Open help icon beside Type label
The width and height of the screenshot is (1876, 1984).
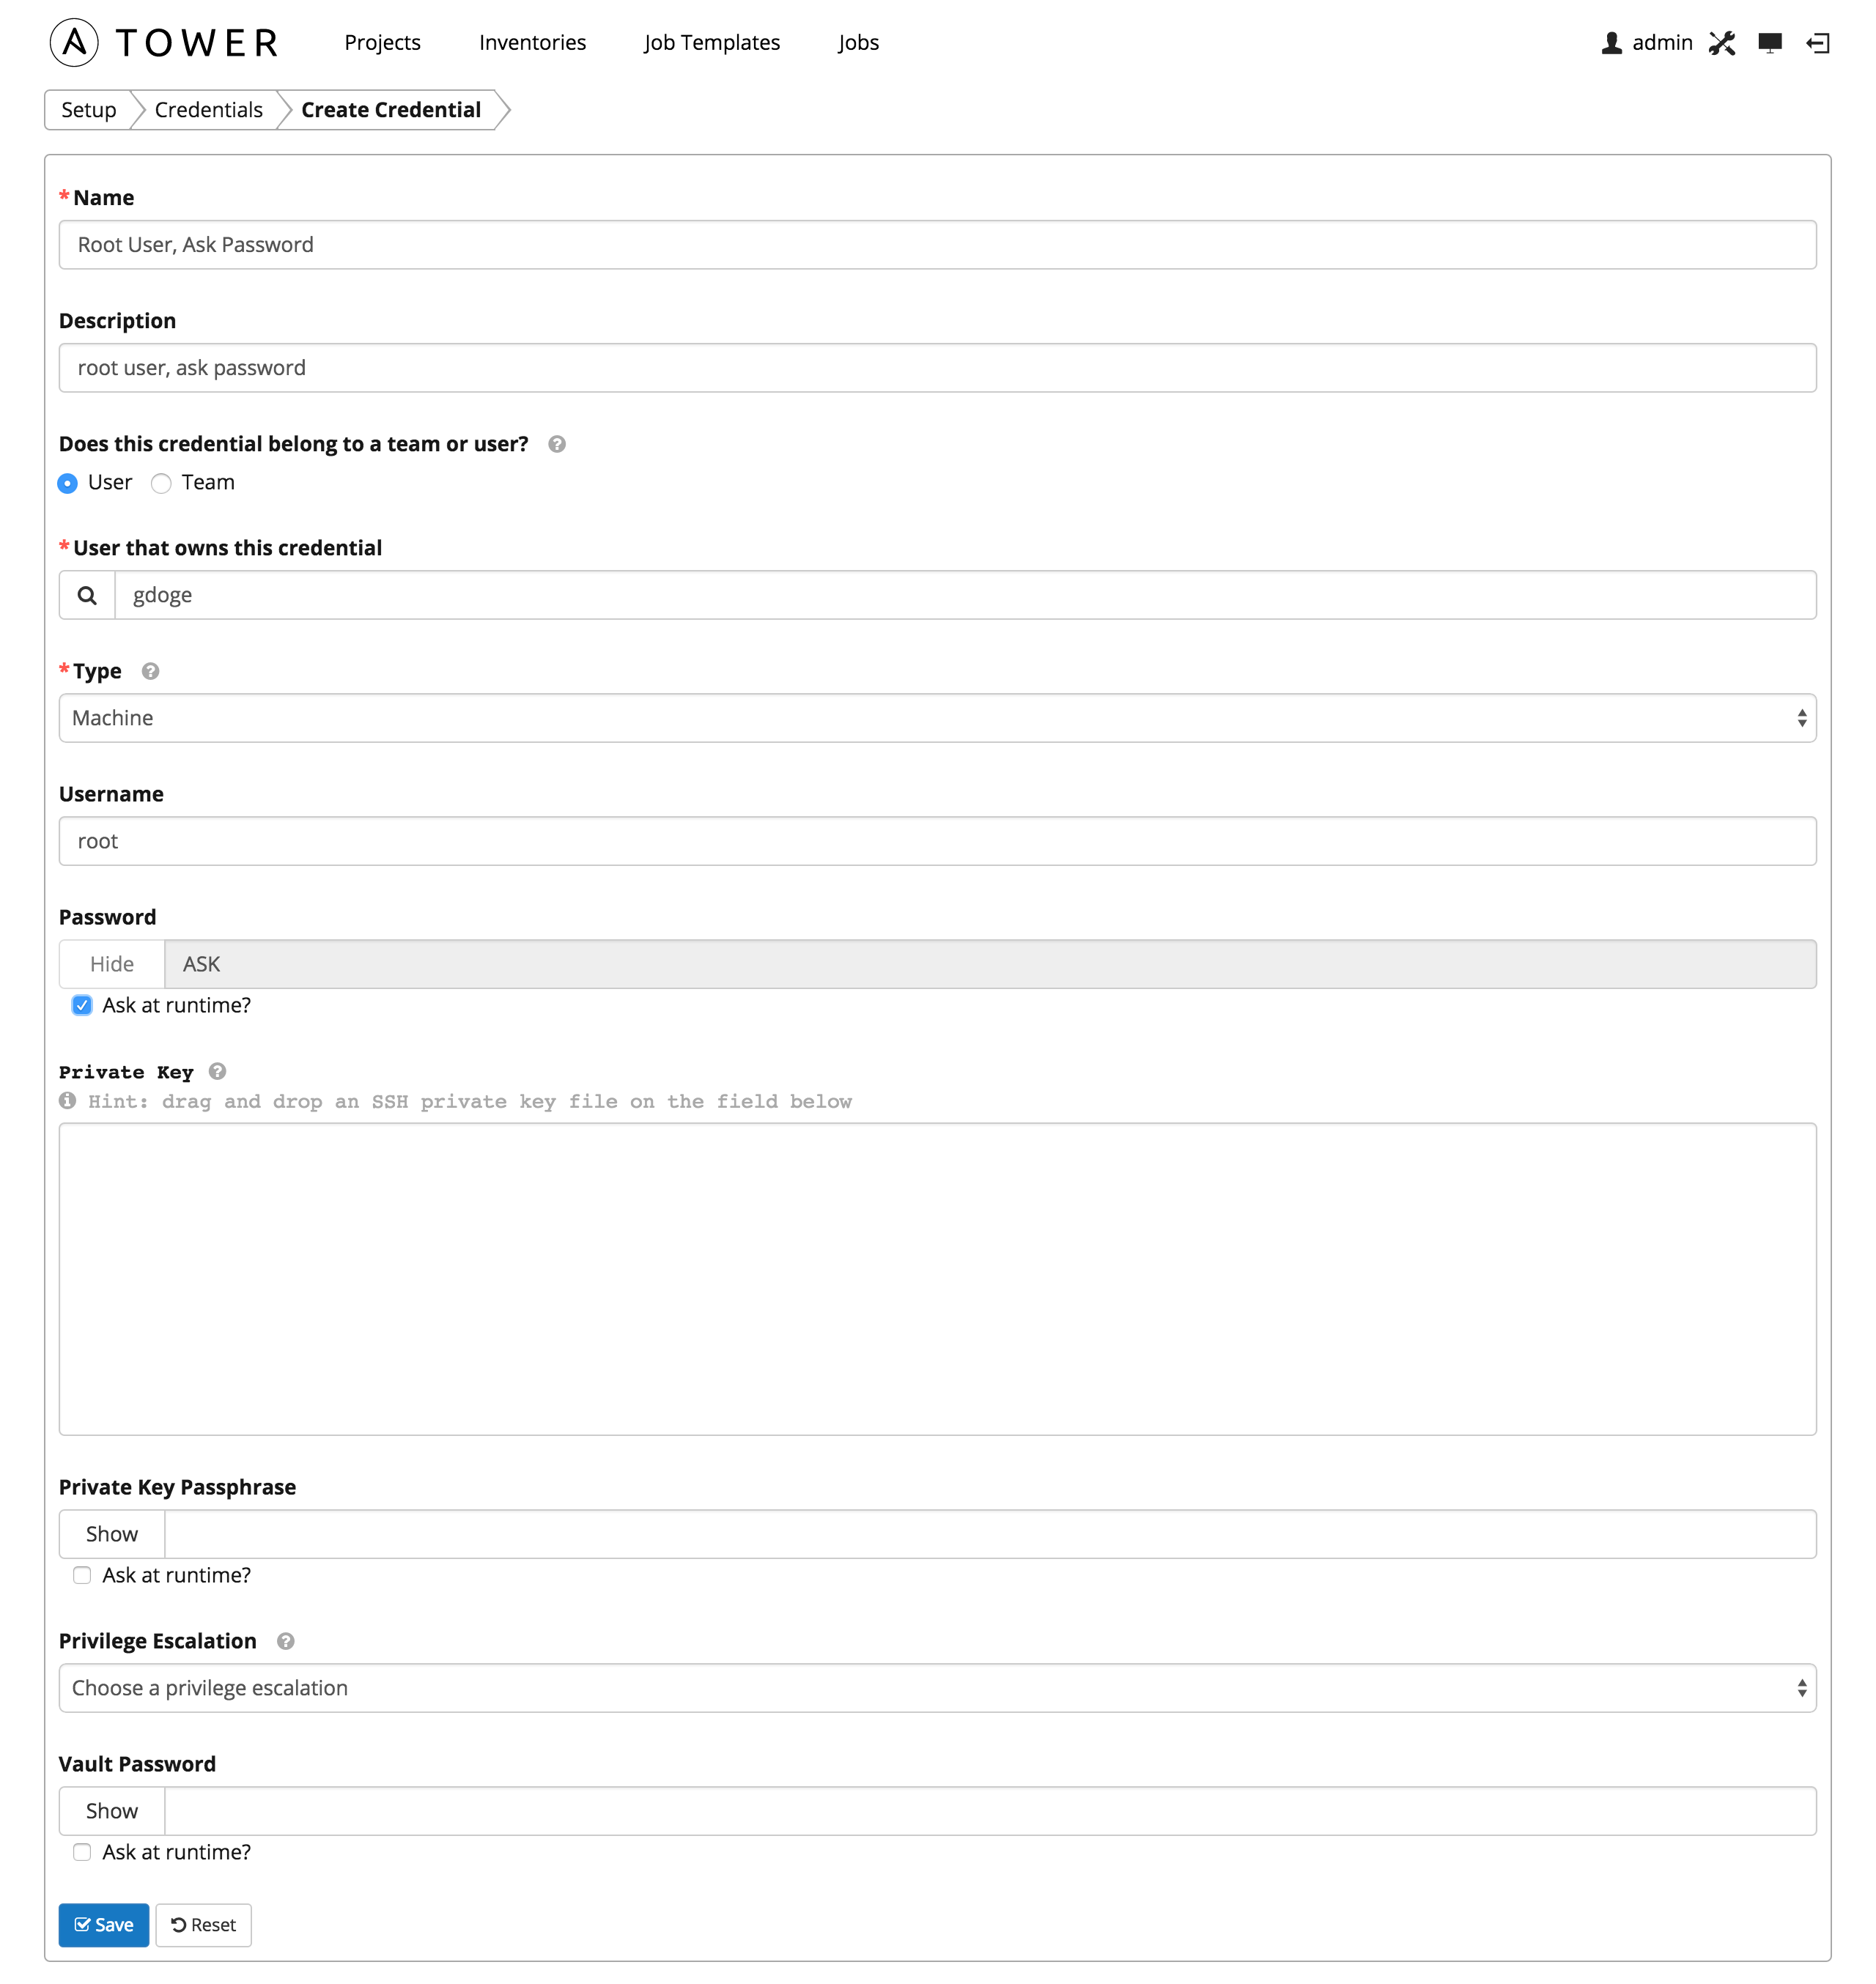click(x=150, y=671)
